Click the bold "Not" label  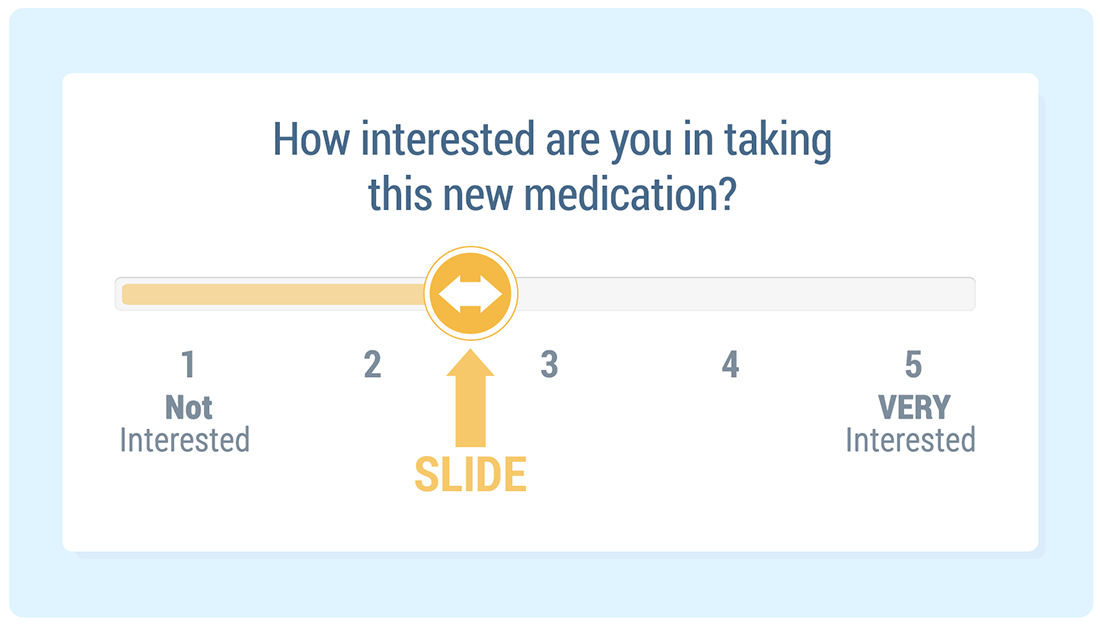pyautogui.click(x=189, y=407)
